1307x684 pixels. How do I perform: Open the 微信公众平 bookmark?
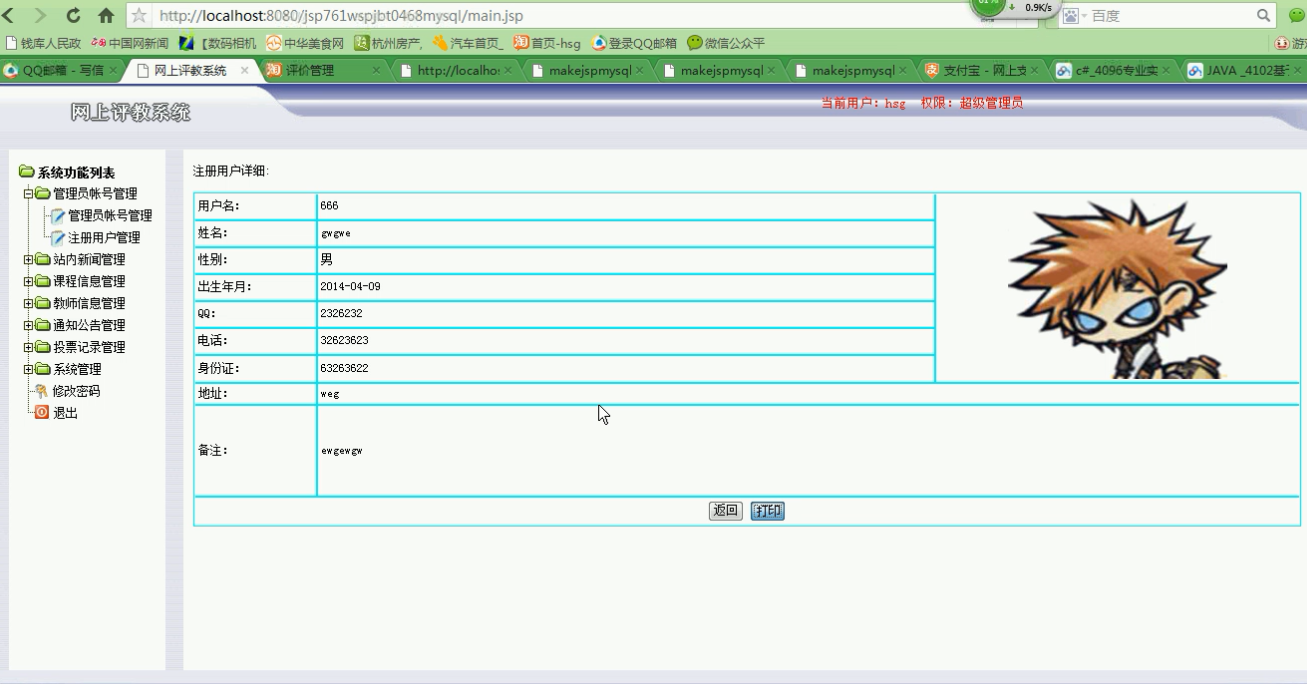pyautogui.click(x=726, y=43)
